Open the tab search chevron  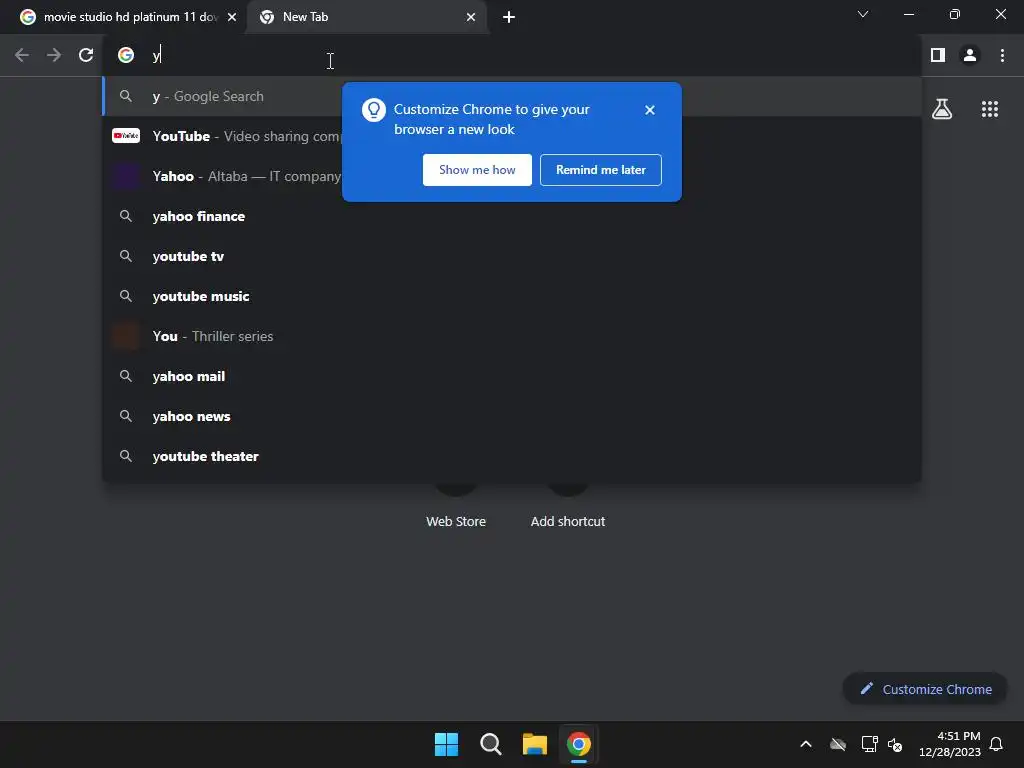coord(863,14)
